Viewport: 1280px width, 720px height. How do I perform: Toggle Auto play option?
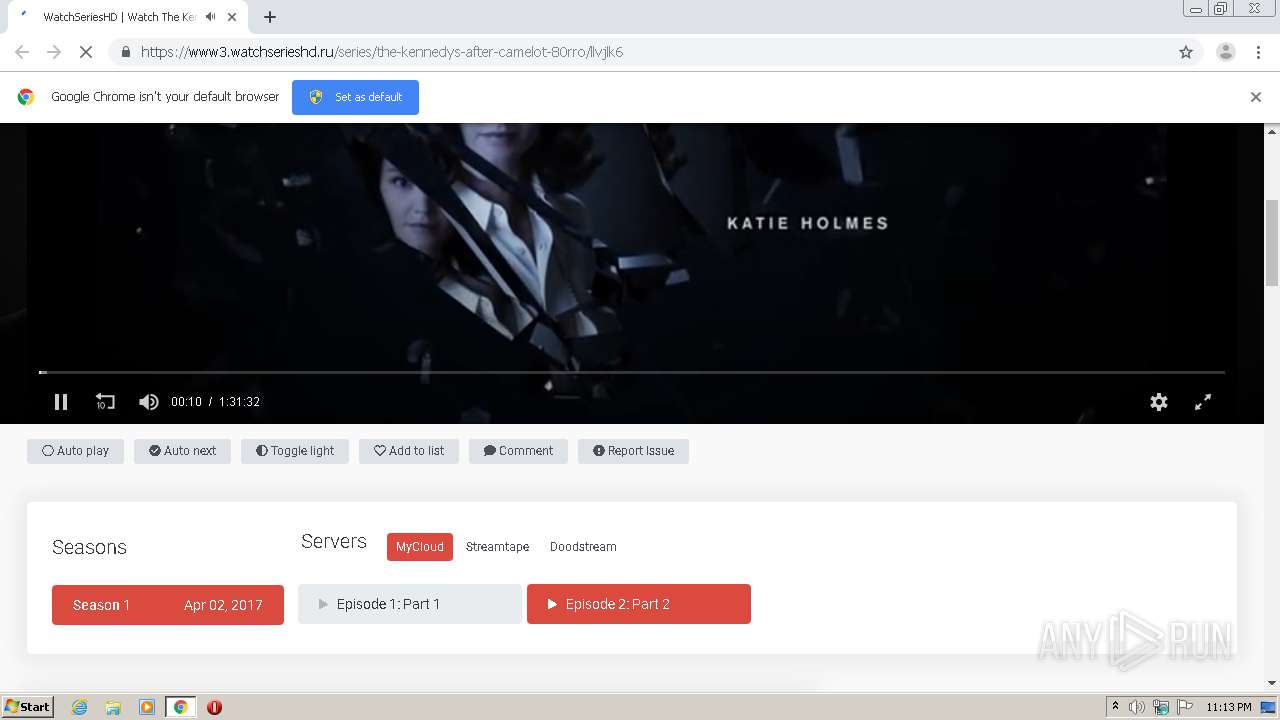pyautogui.click(x=75, y=451)
